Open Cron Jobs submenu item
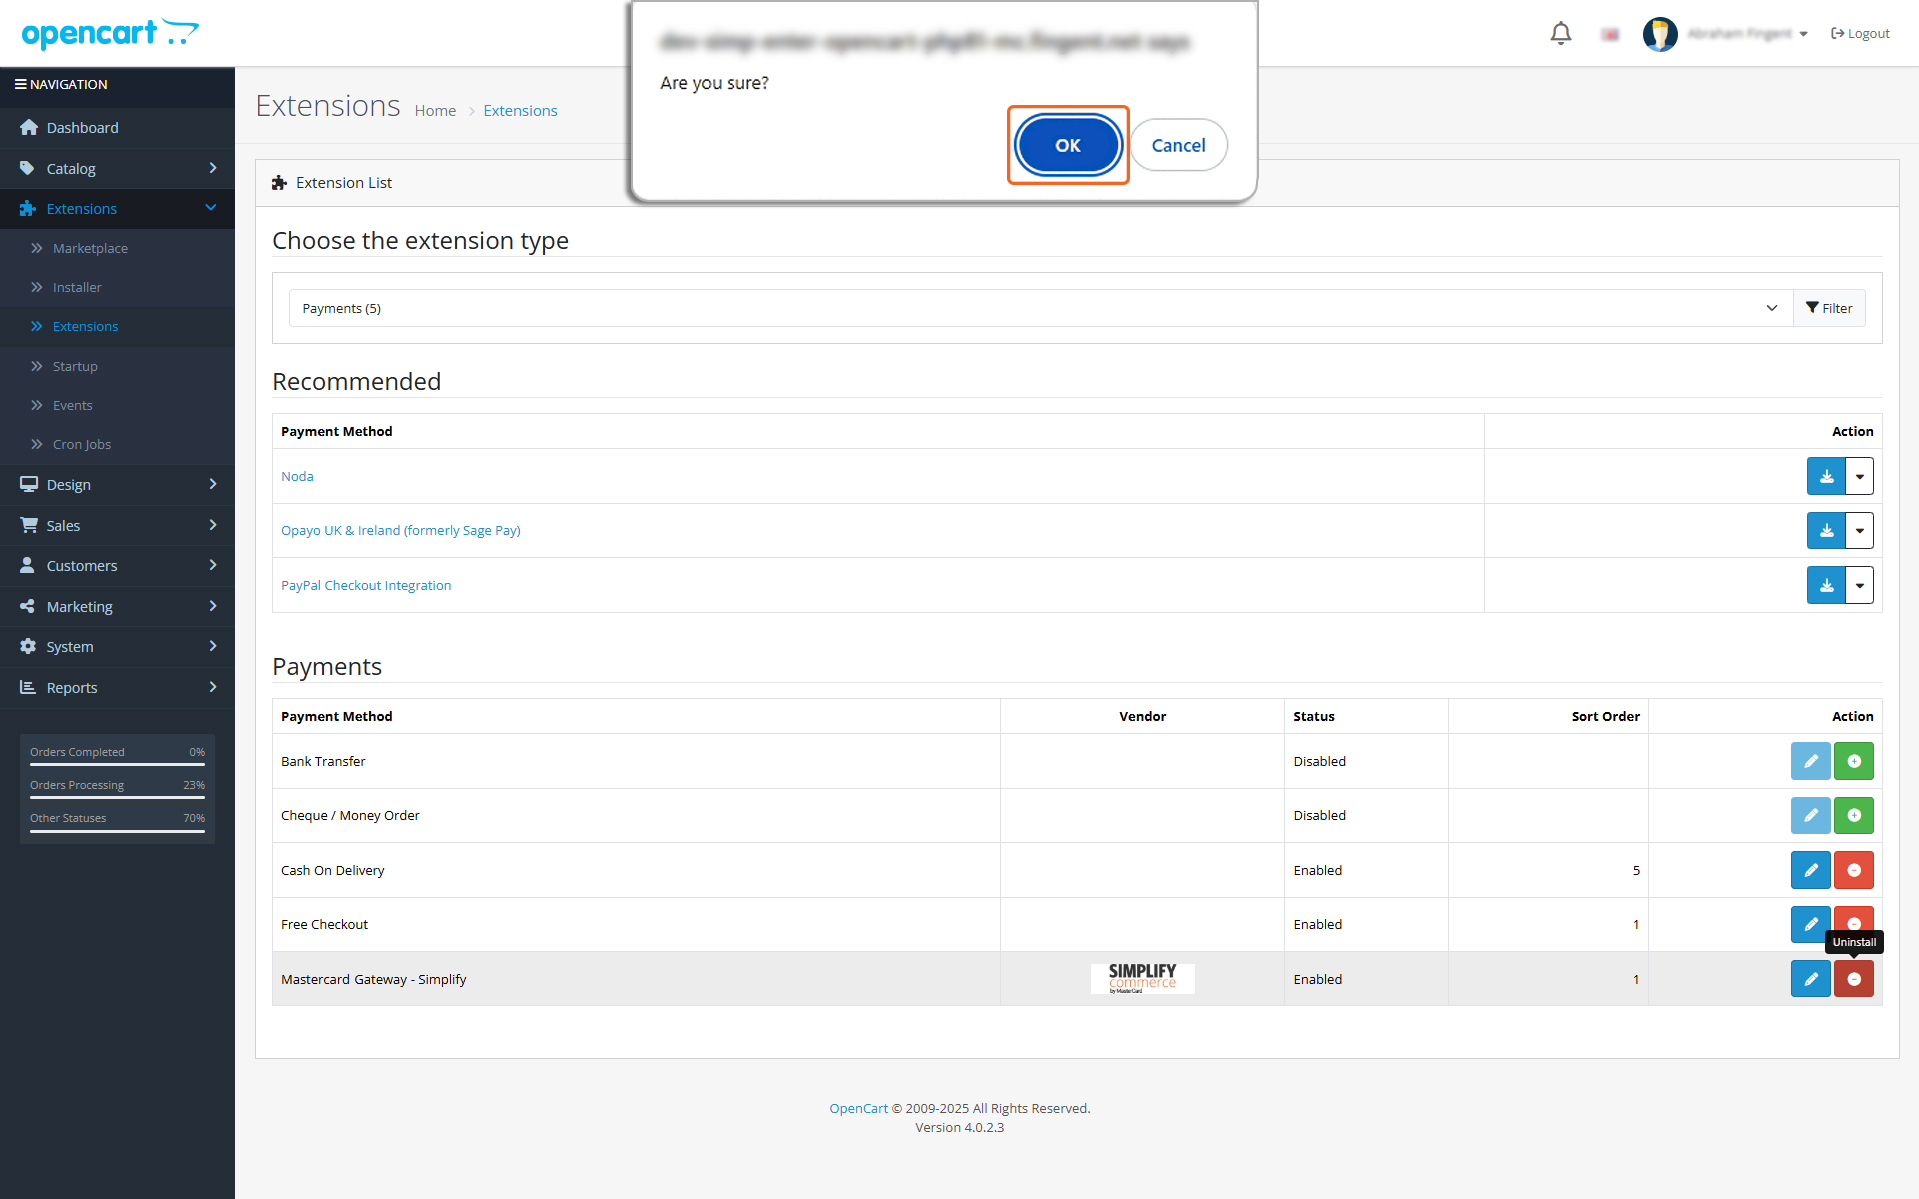 [x=117, y=445]
